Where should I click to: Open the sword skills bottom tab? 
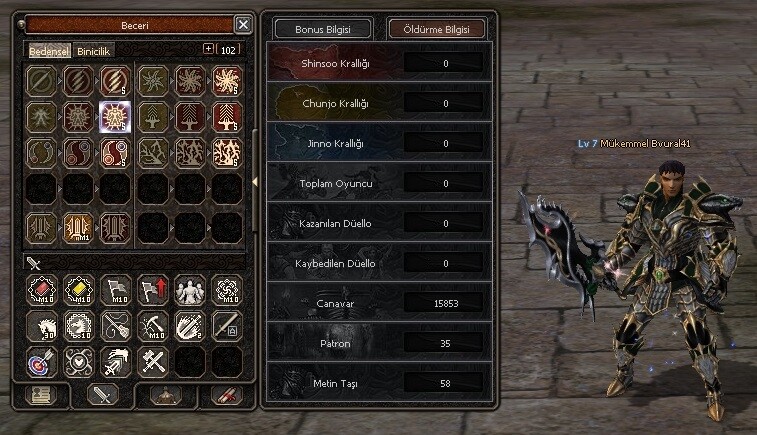[x=102, y=394]
